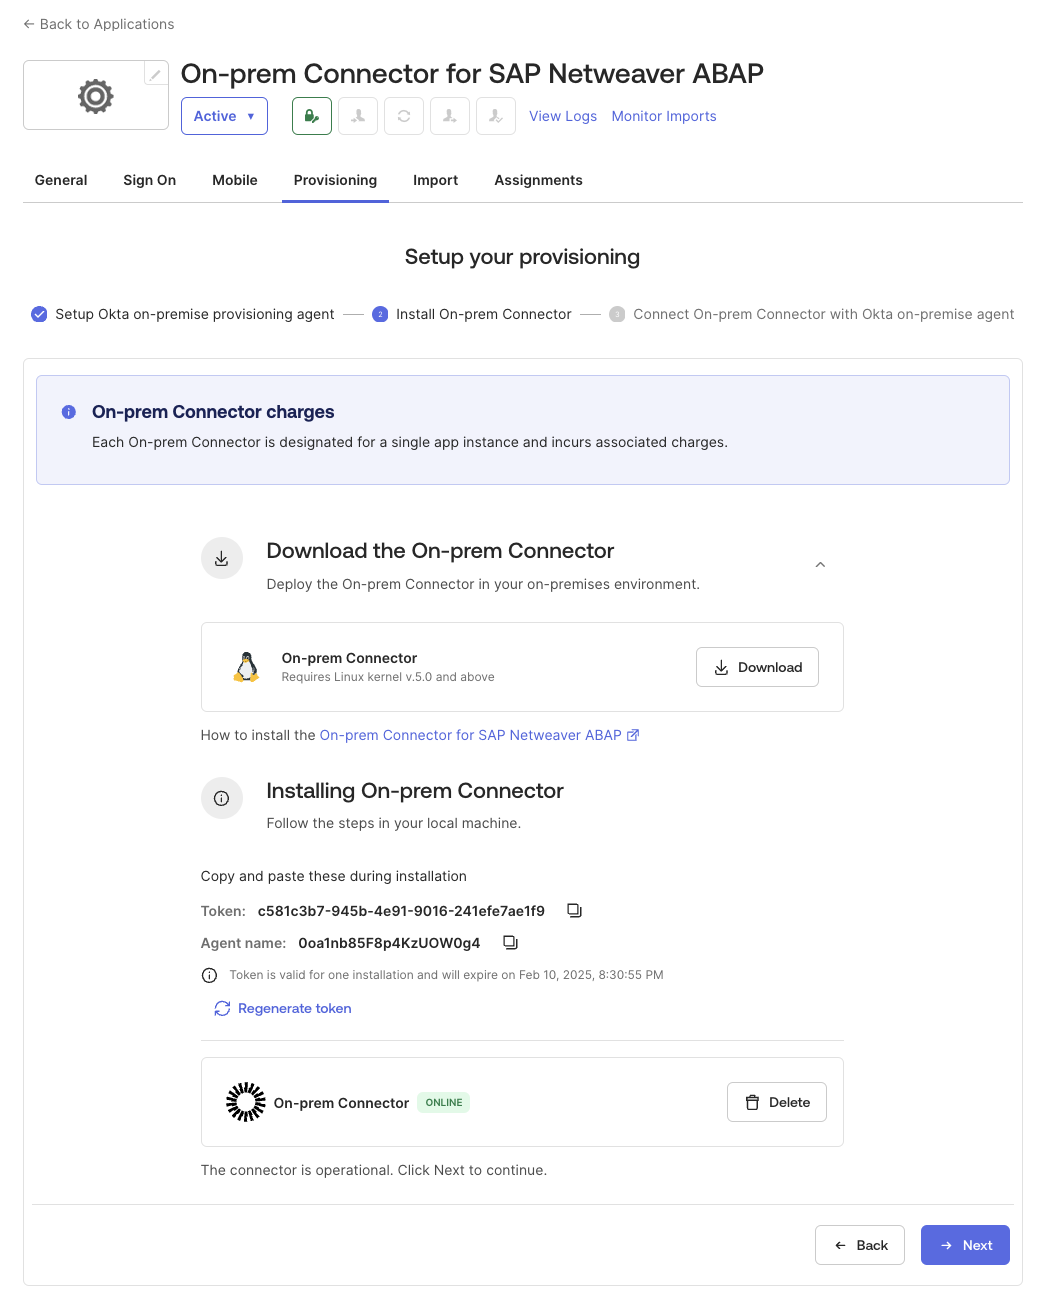The height and width of the screenshot is (1302, 1044).
Task: Open the Active status dropdown
Action: 224,116
